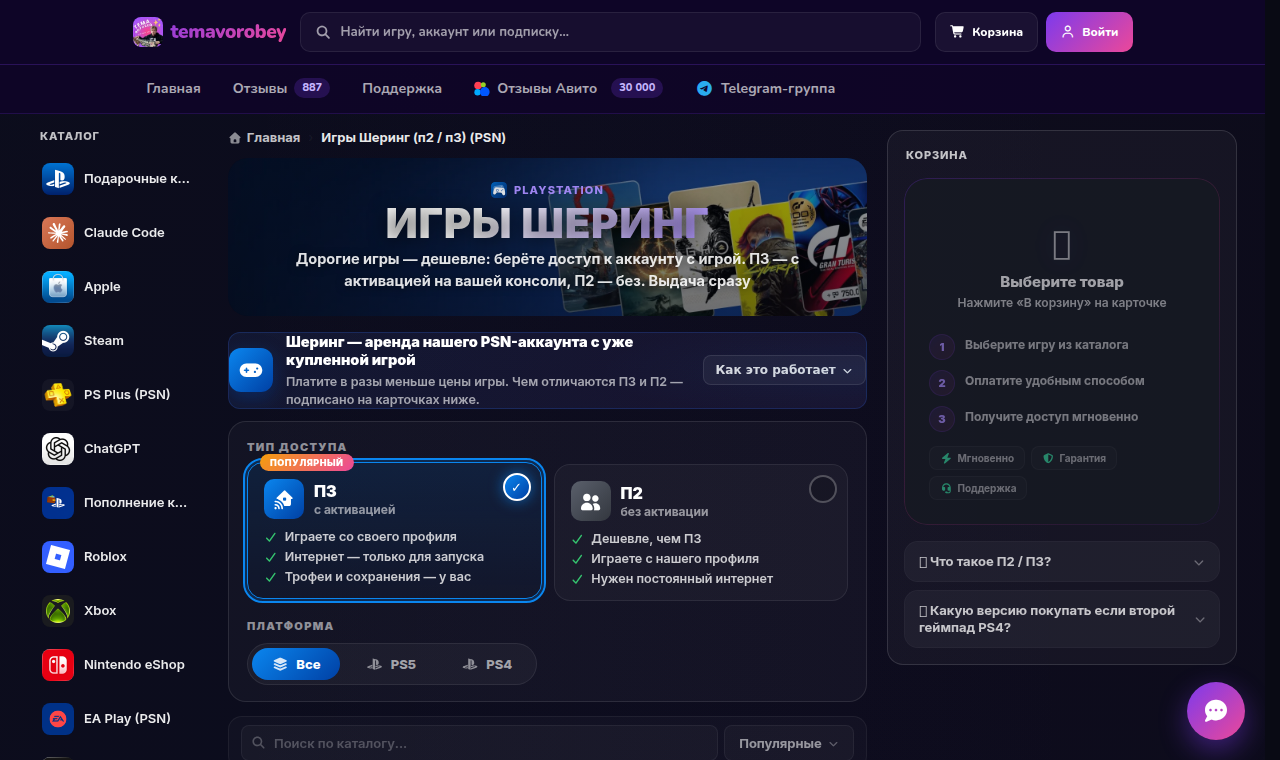Click the Avito logo icon in navigation

point(482,88)
